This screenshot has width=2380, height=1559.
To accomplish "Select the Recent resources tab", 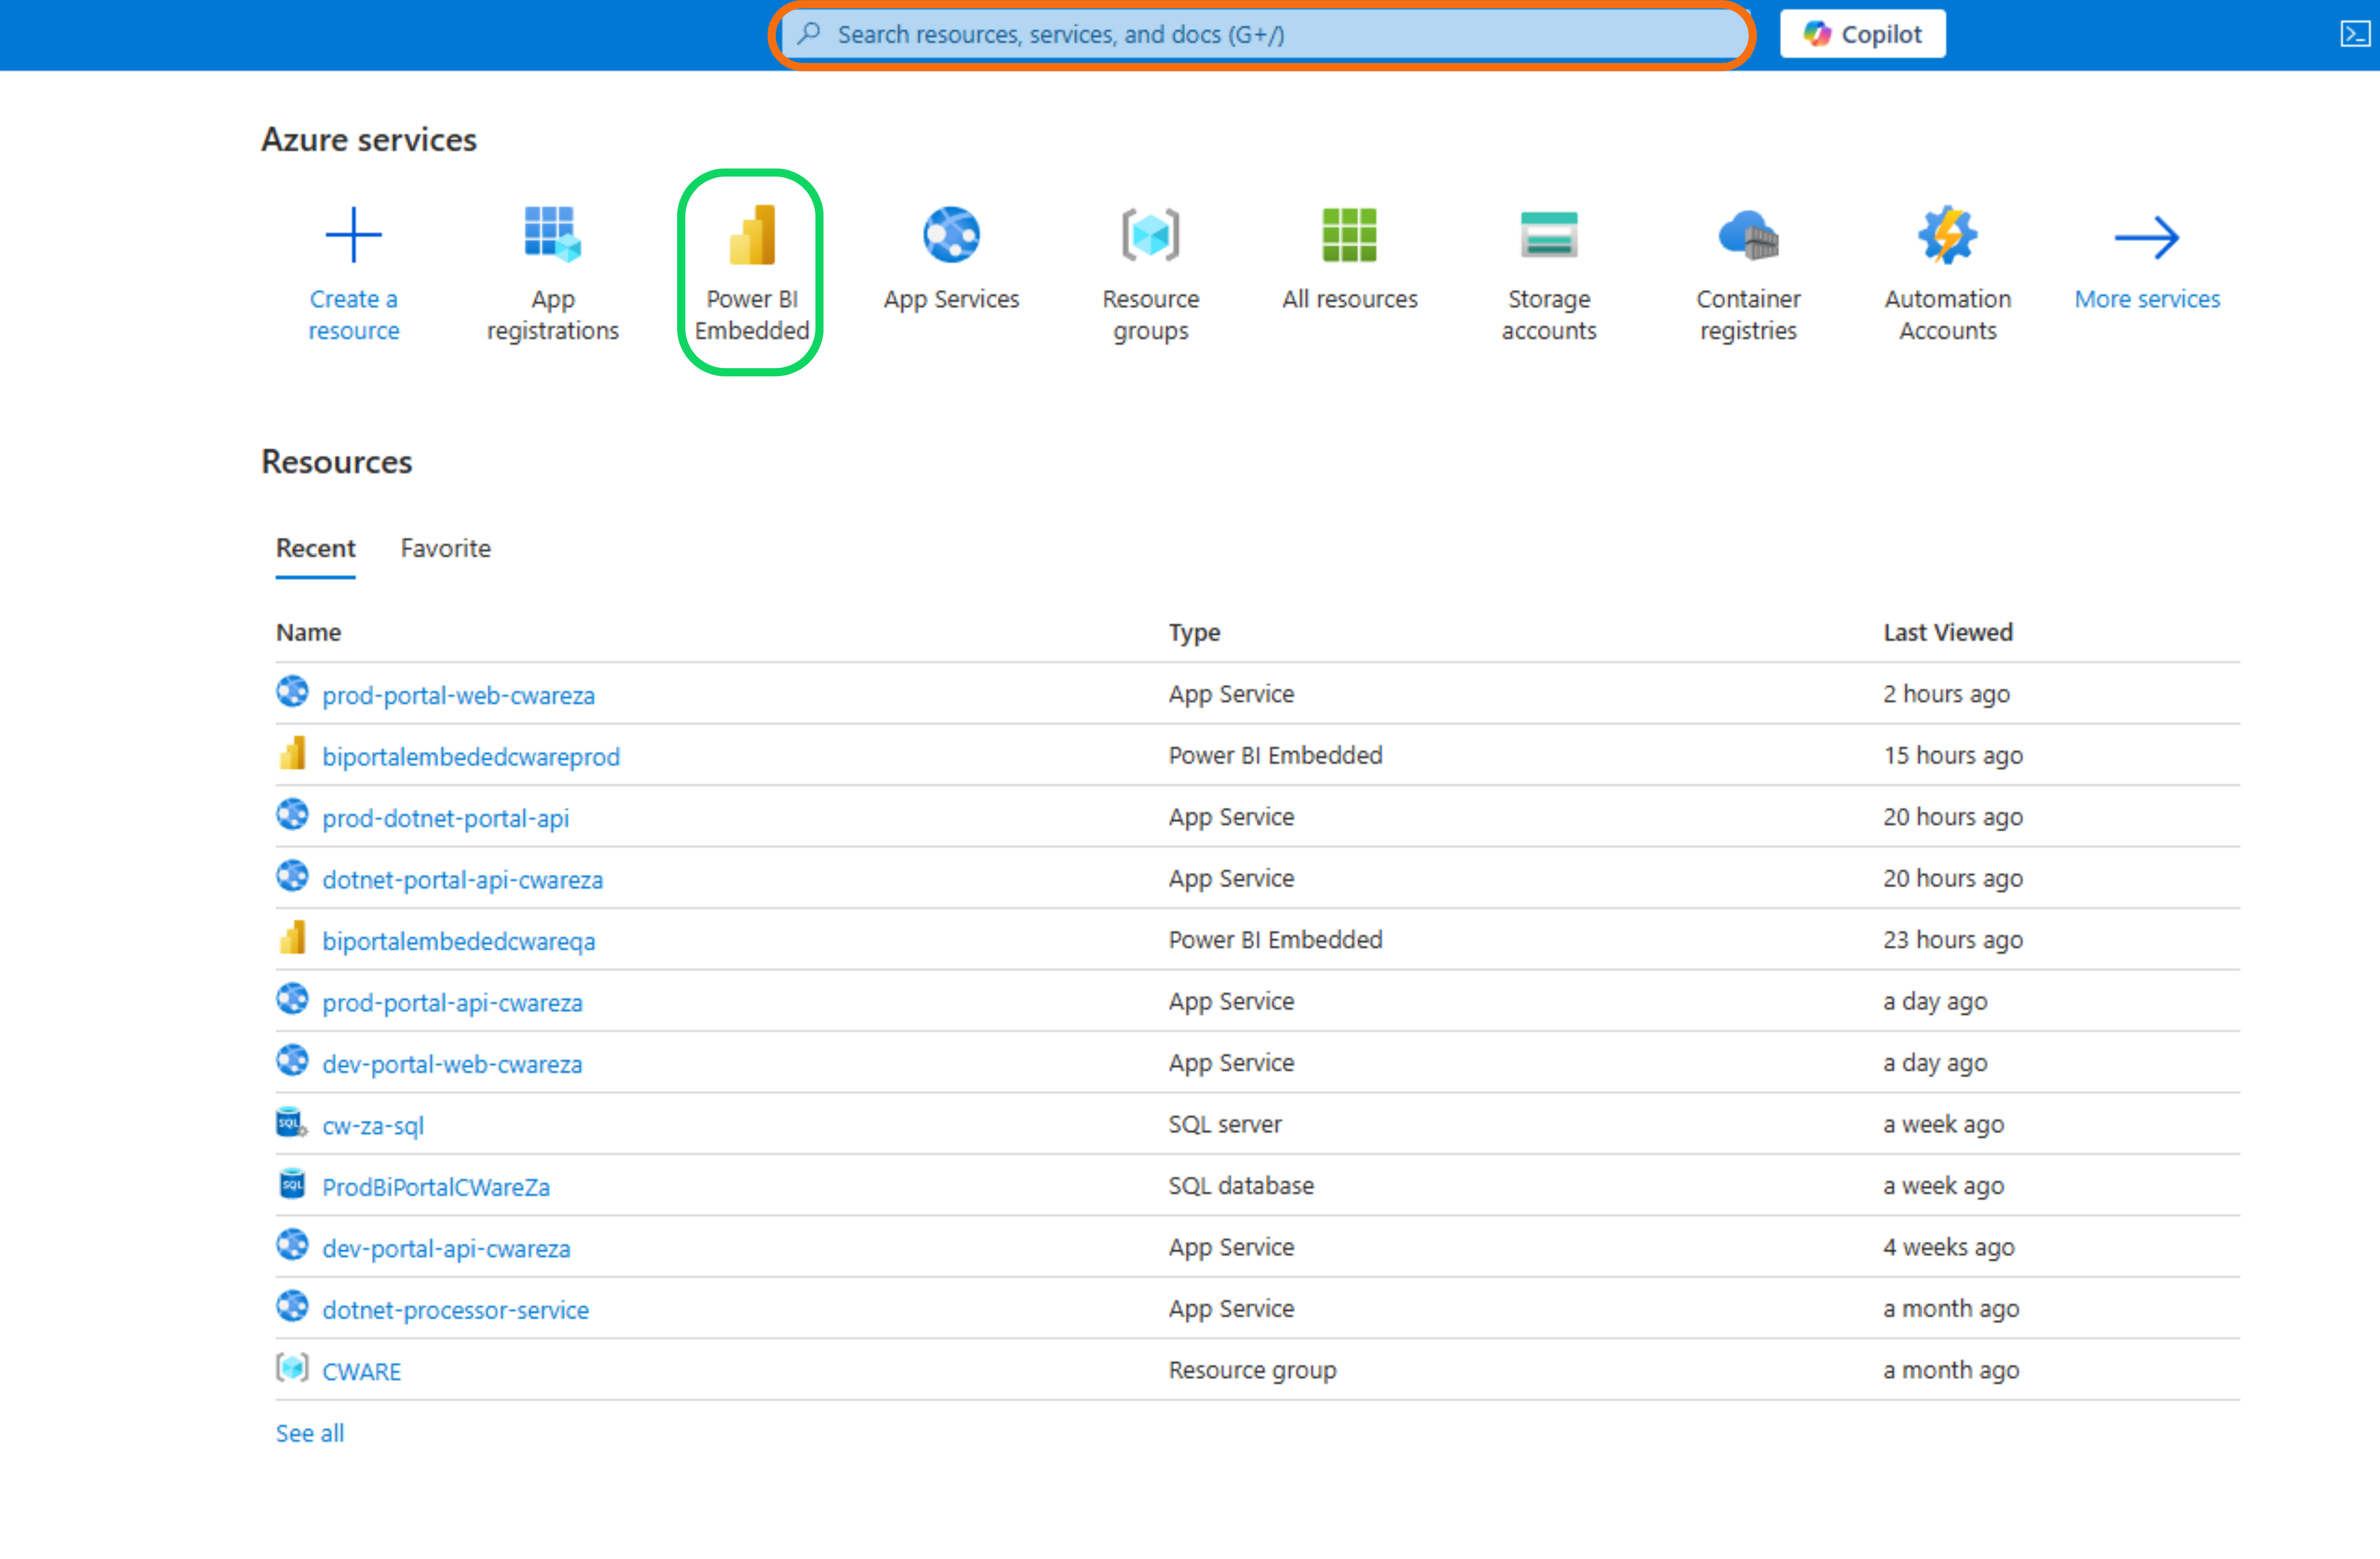I will [x=315, y=548].
